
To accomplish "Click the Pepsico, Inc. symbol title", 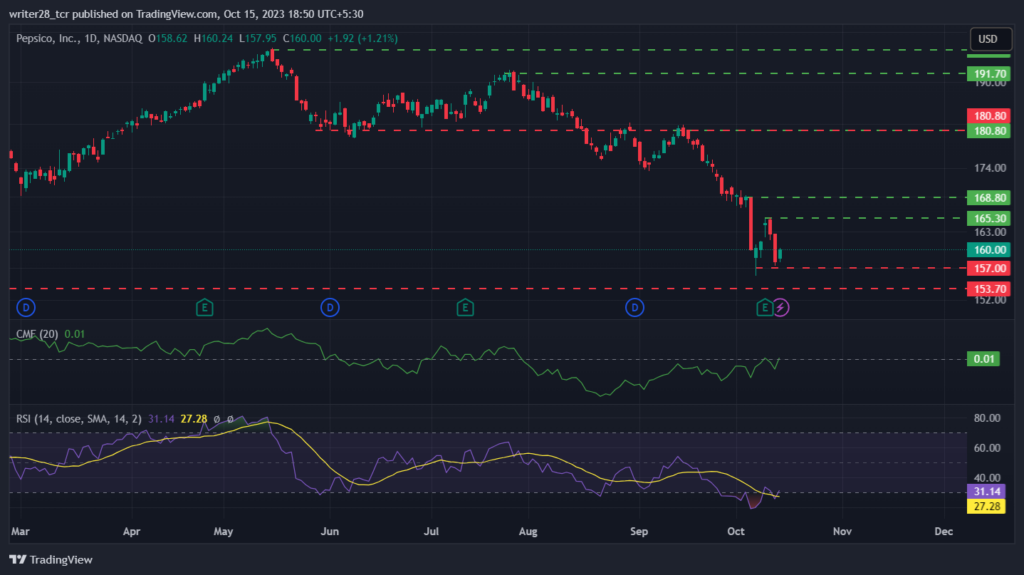I will click(79, 39).
